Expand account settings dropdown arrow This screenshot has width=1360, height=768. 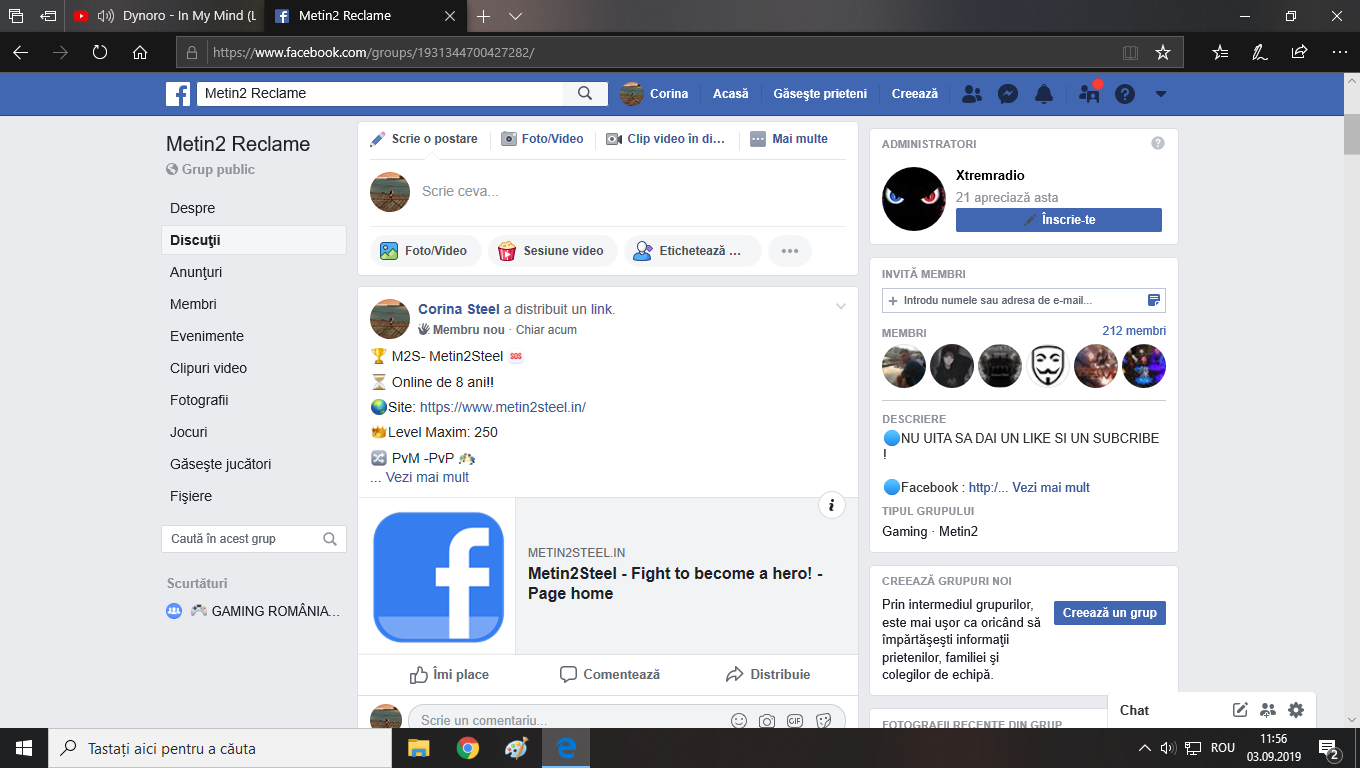click(1161, 94)
